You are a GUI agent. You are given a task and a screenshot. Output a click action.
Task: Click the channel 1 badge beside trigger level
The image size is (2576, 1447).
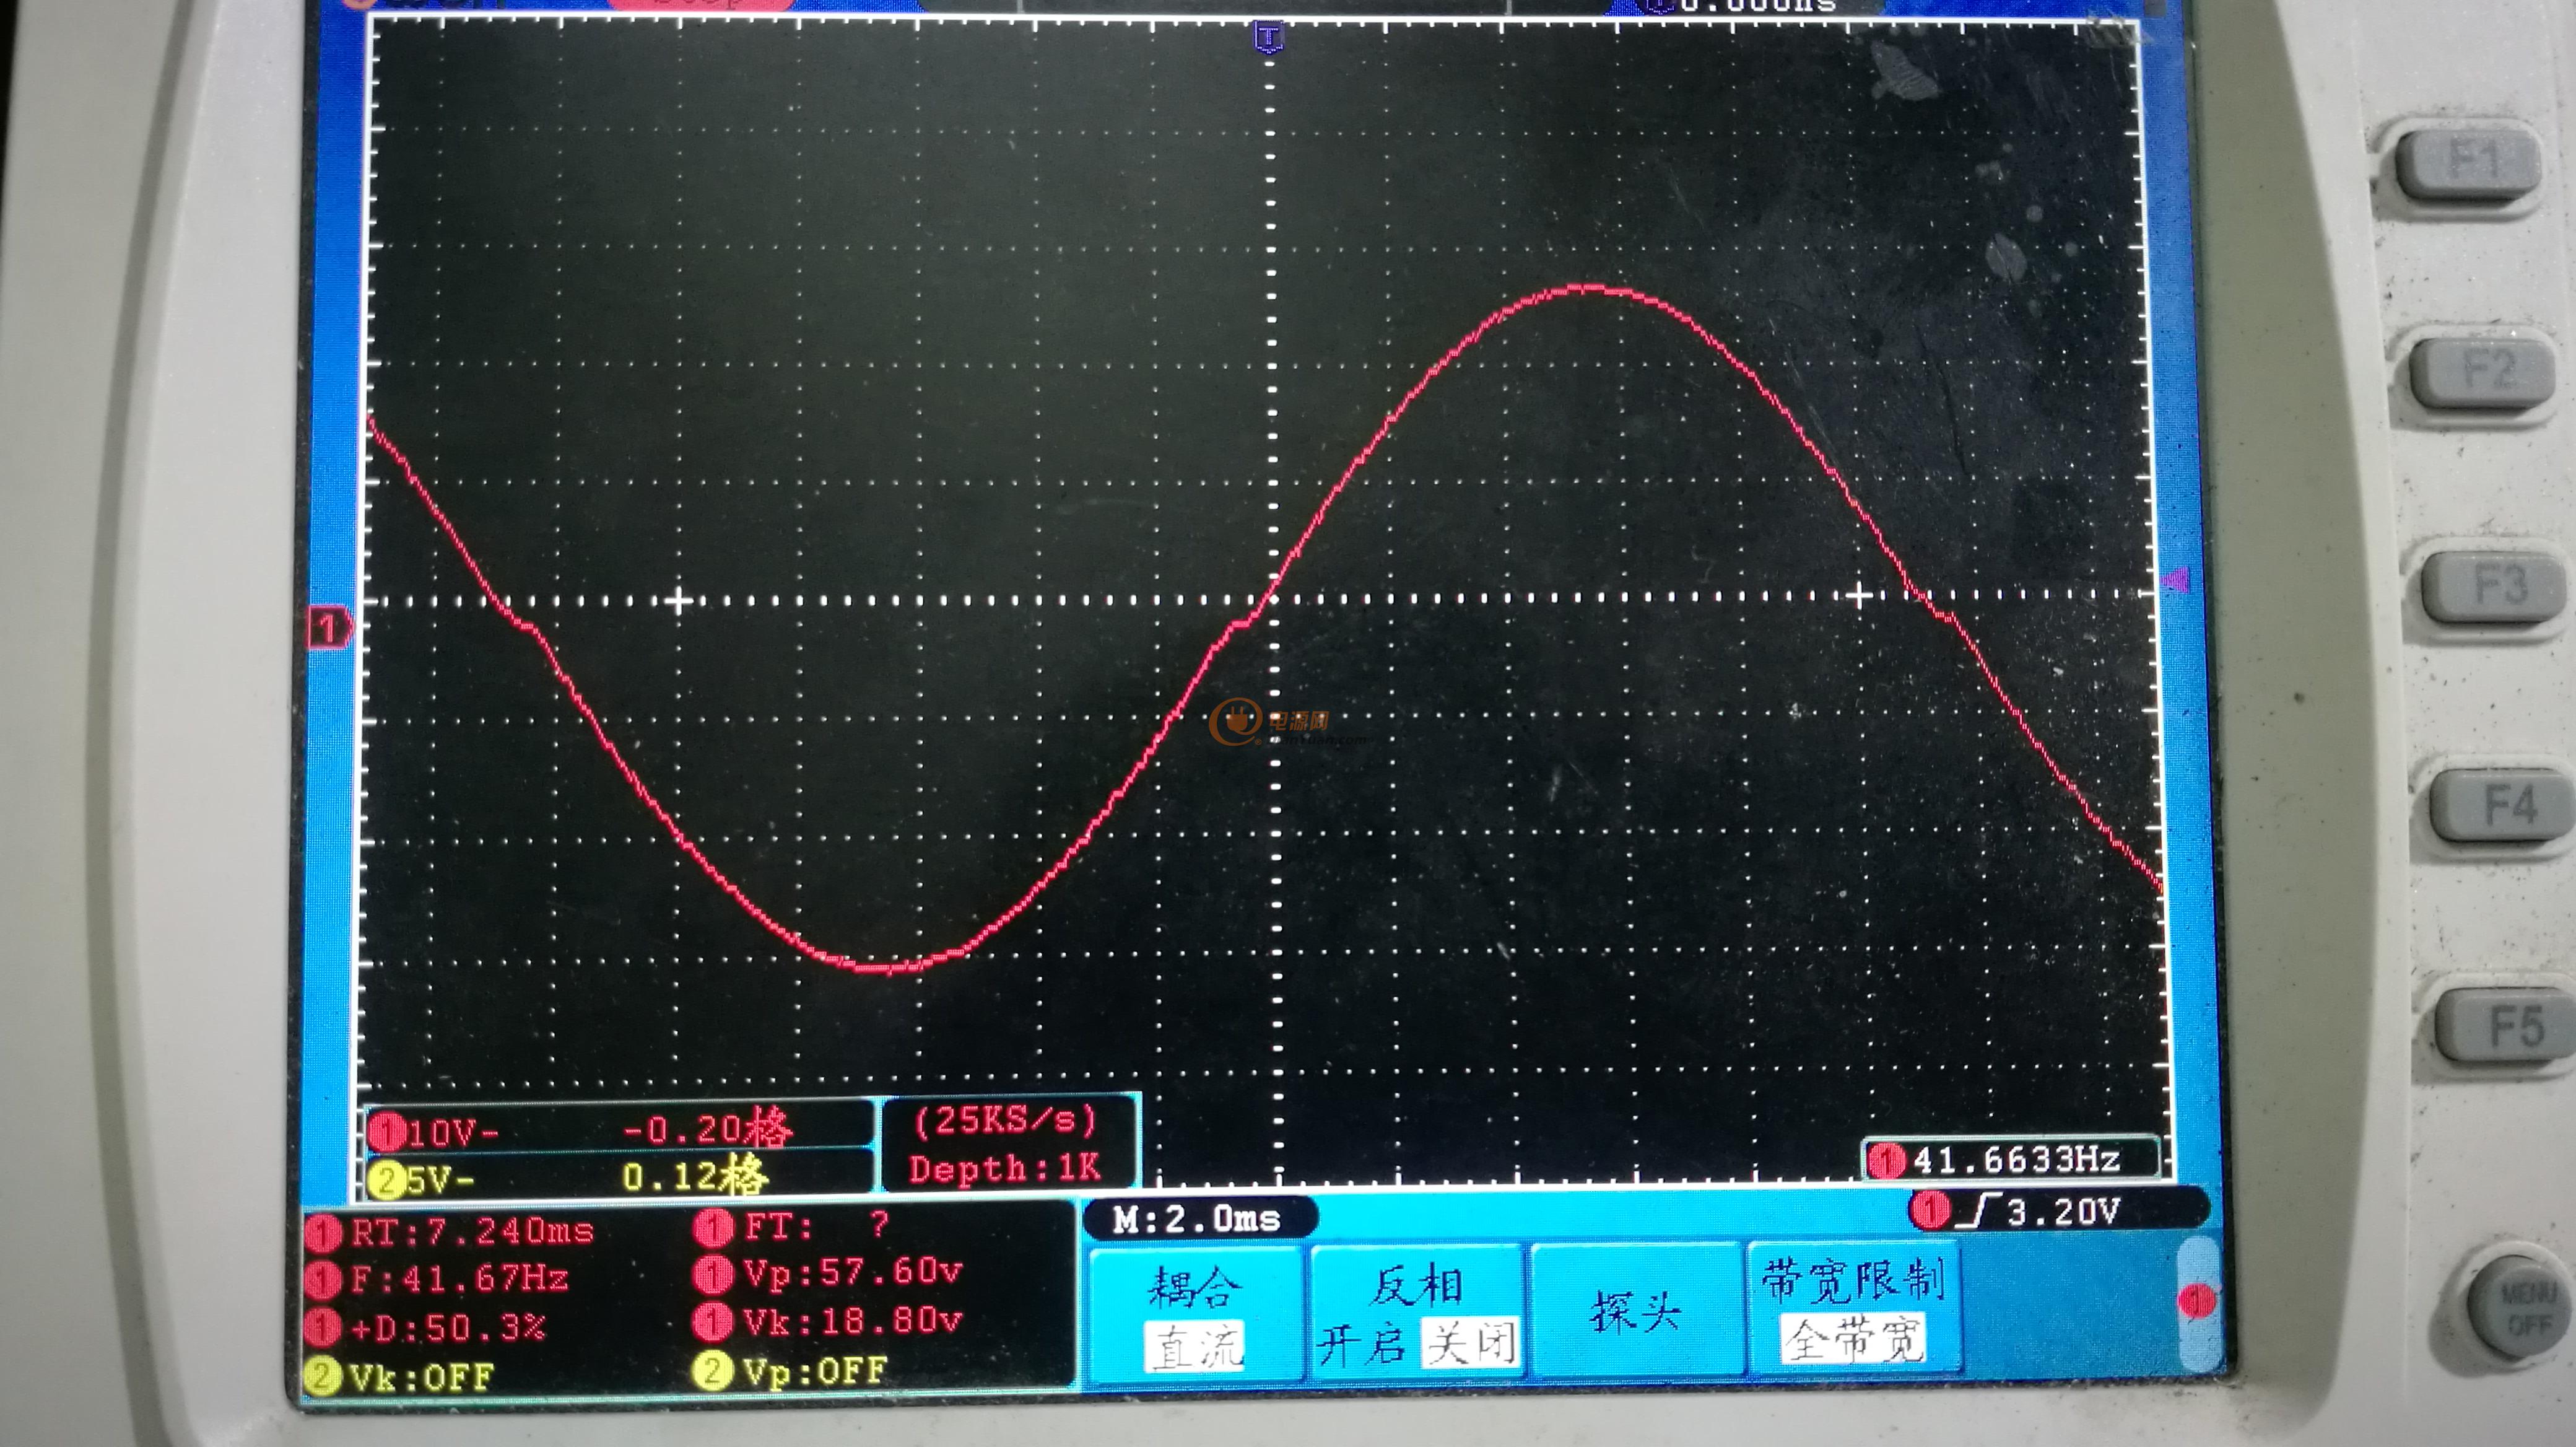(1930, 1211)
